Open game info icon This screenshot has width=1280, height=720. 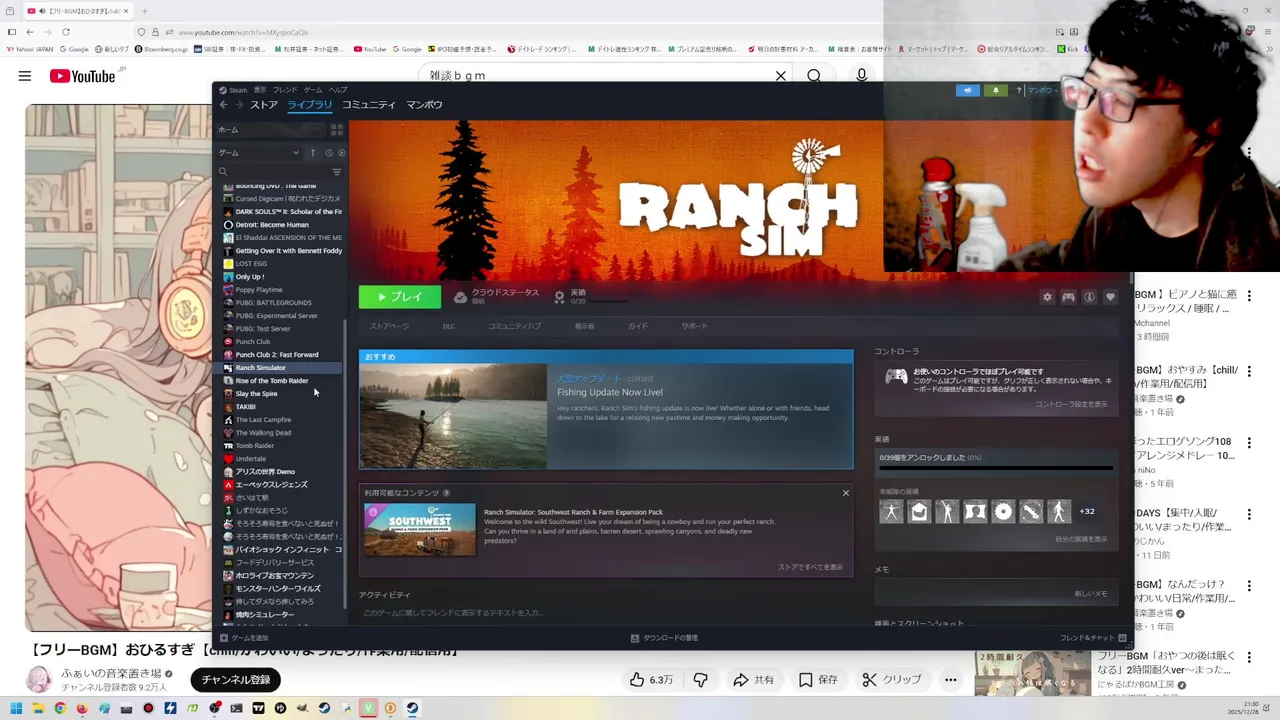point(1089,297)
